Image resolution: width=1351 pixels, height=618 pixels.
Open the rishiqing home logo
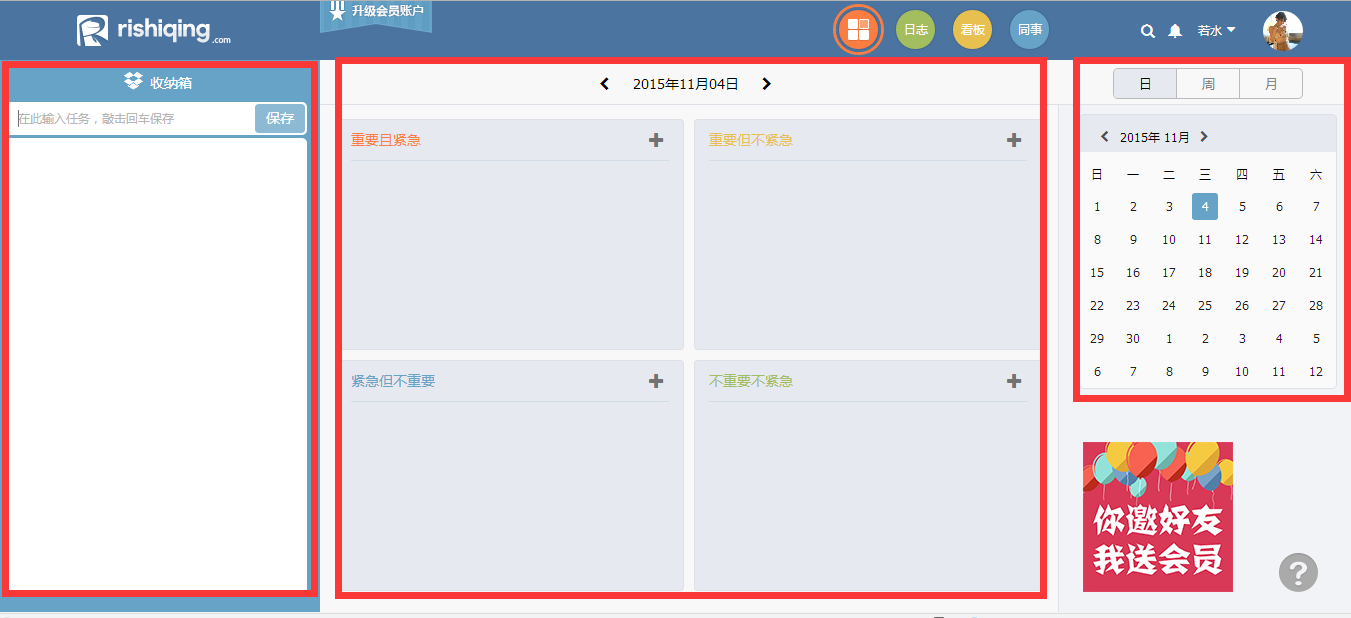tap(150, 29)
